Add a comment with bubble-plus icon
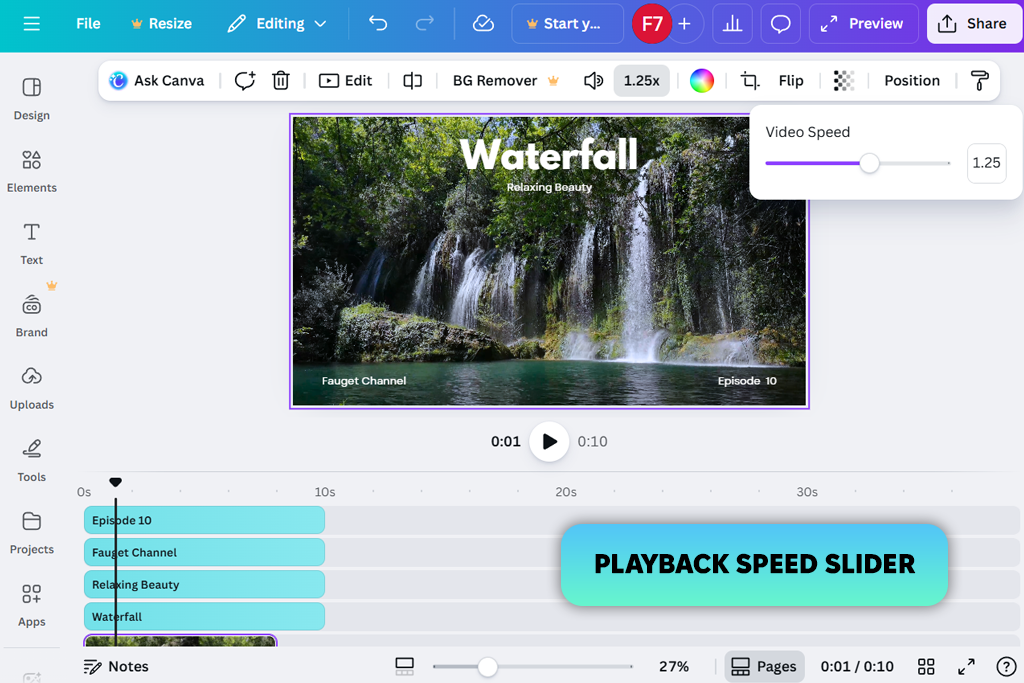This screenshot has width=1024, height=683. pos(245,80)
